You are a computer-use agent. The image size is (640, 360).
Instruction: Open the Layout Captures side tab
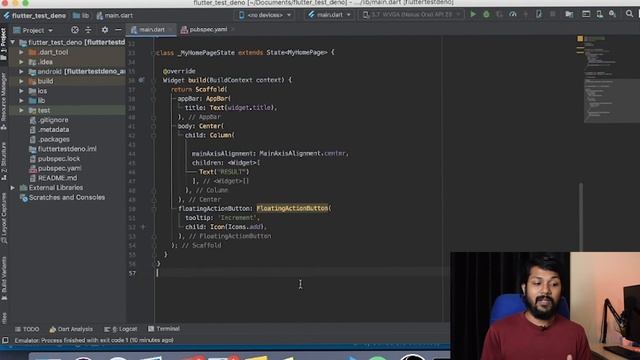[4, 219]
